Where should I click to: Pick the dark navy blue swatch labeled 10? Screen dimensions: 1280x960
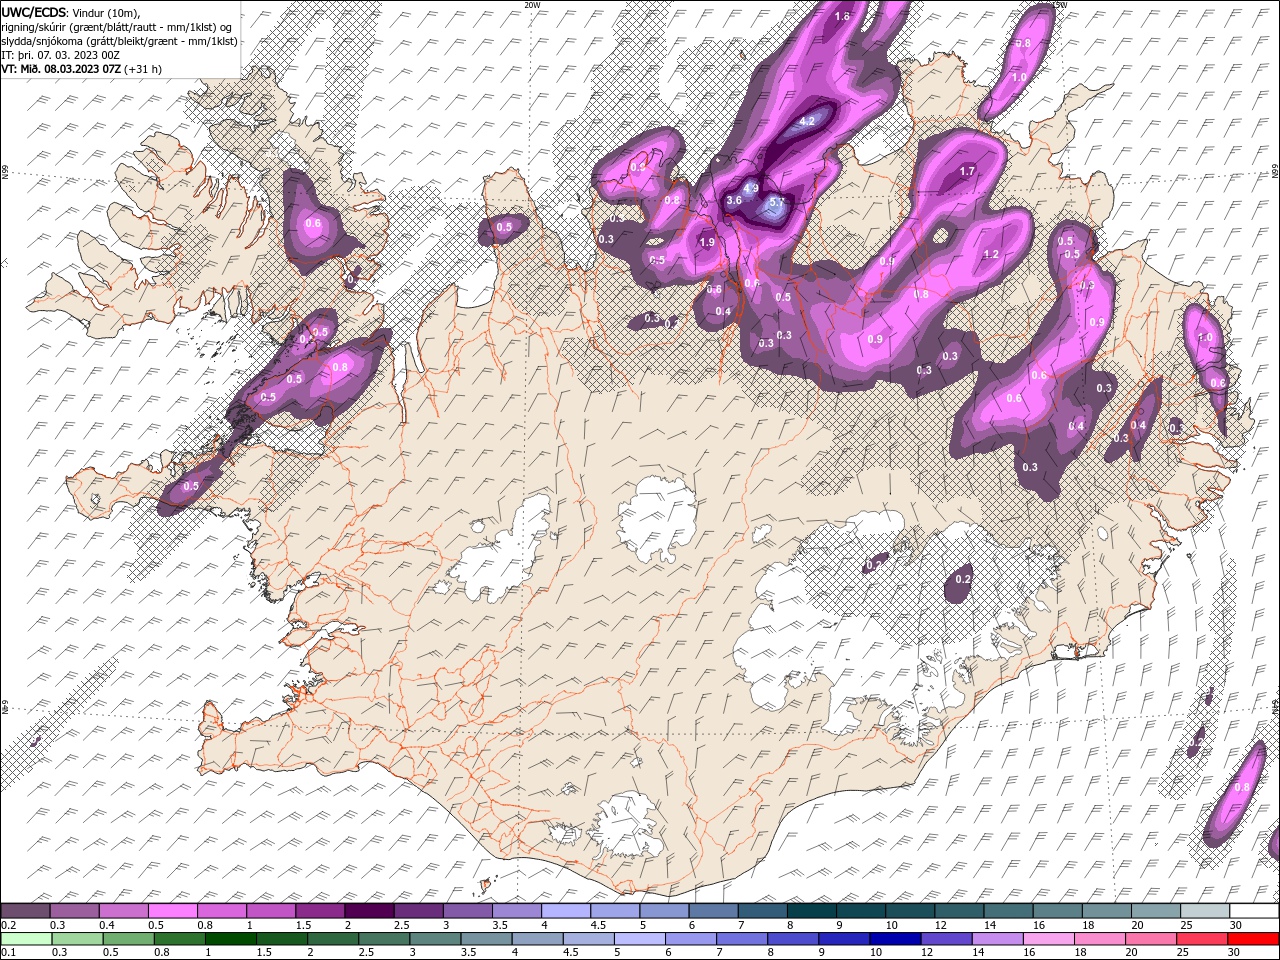coord(894,939)
